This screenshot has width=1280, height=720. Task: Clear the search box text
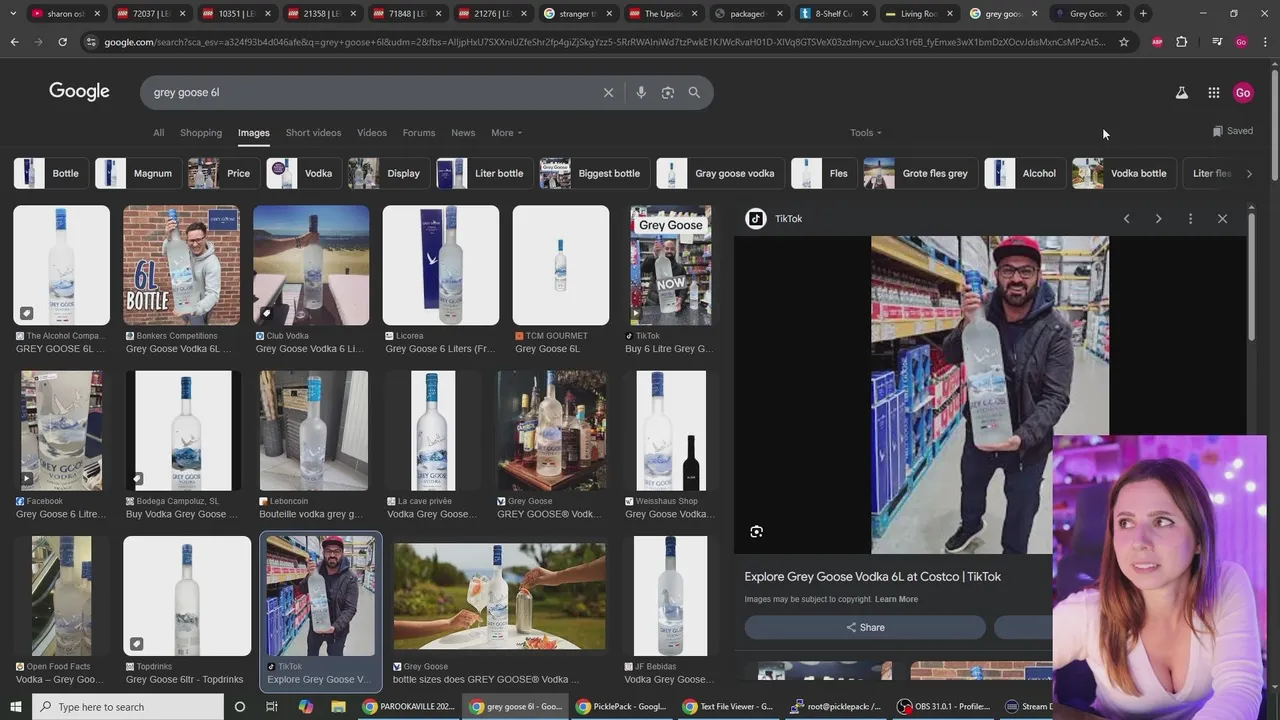pos(608,92)
